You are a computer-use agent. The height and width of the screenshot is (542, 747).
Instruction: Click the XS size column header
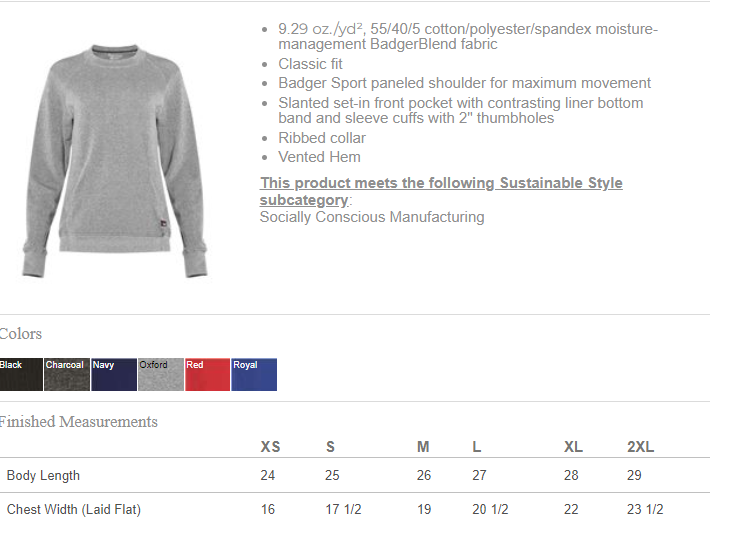270,447
